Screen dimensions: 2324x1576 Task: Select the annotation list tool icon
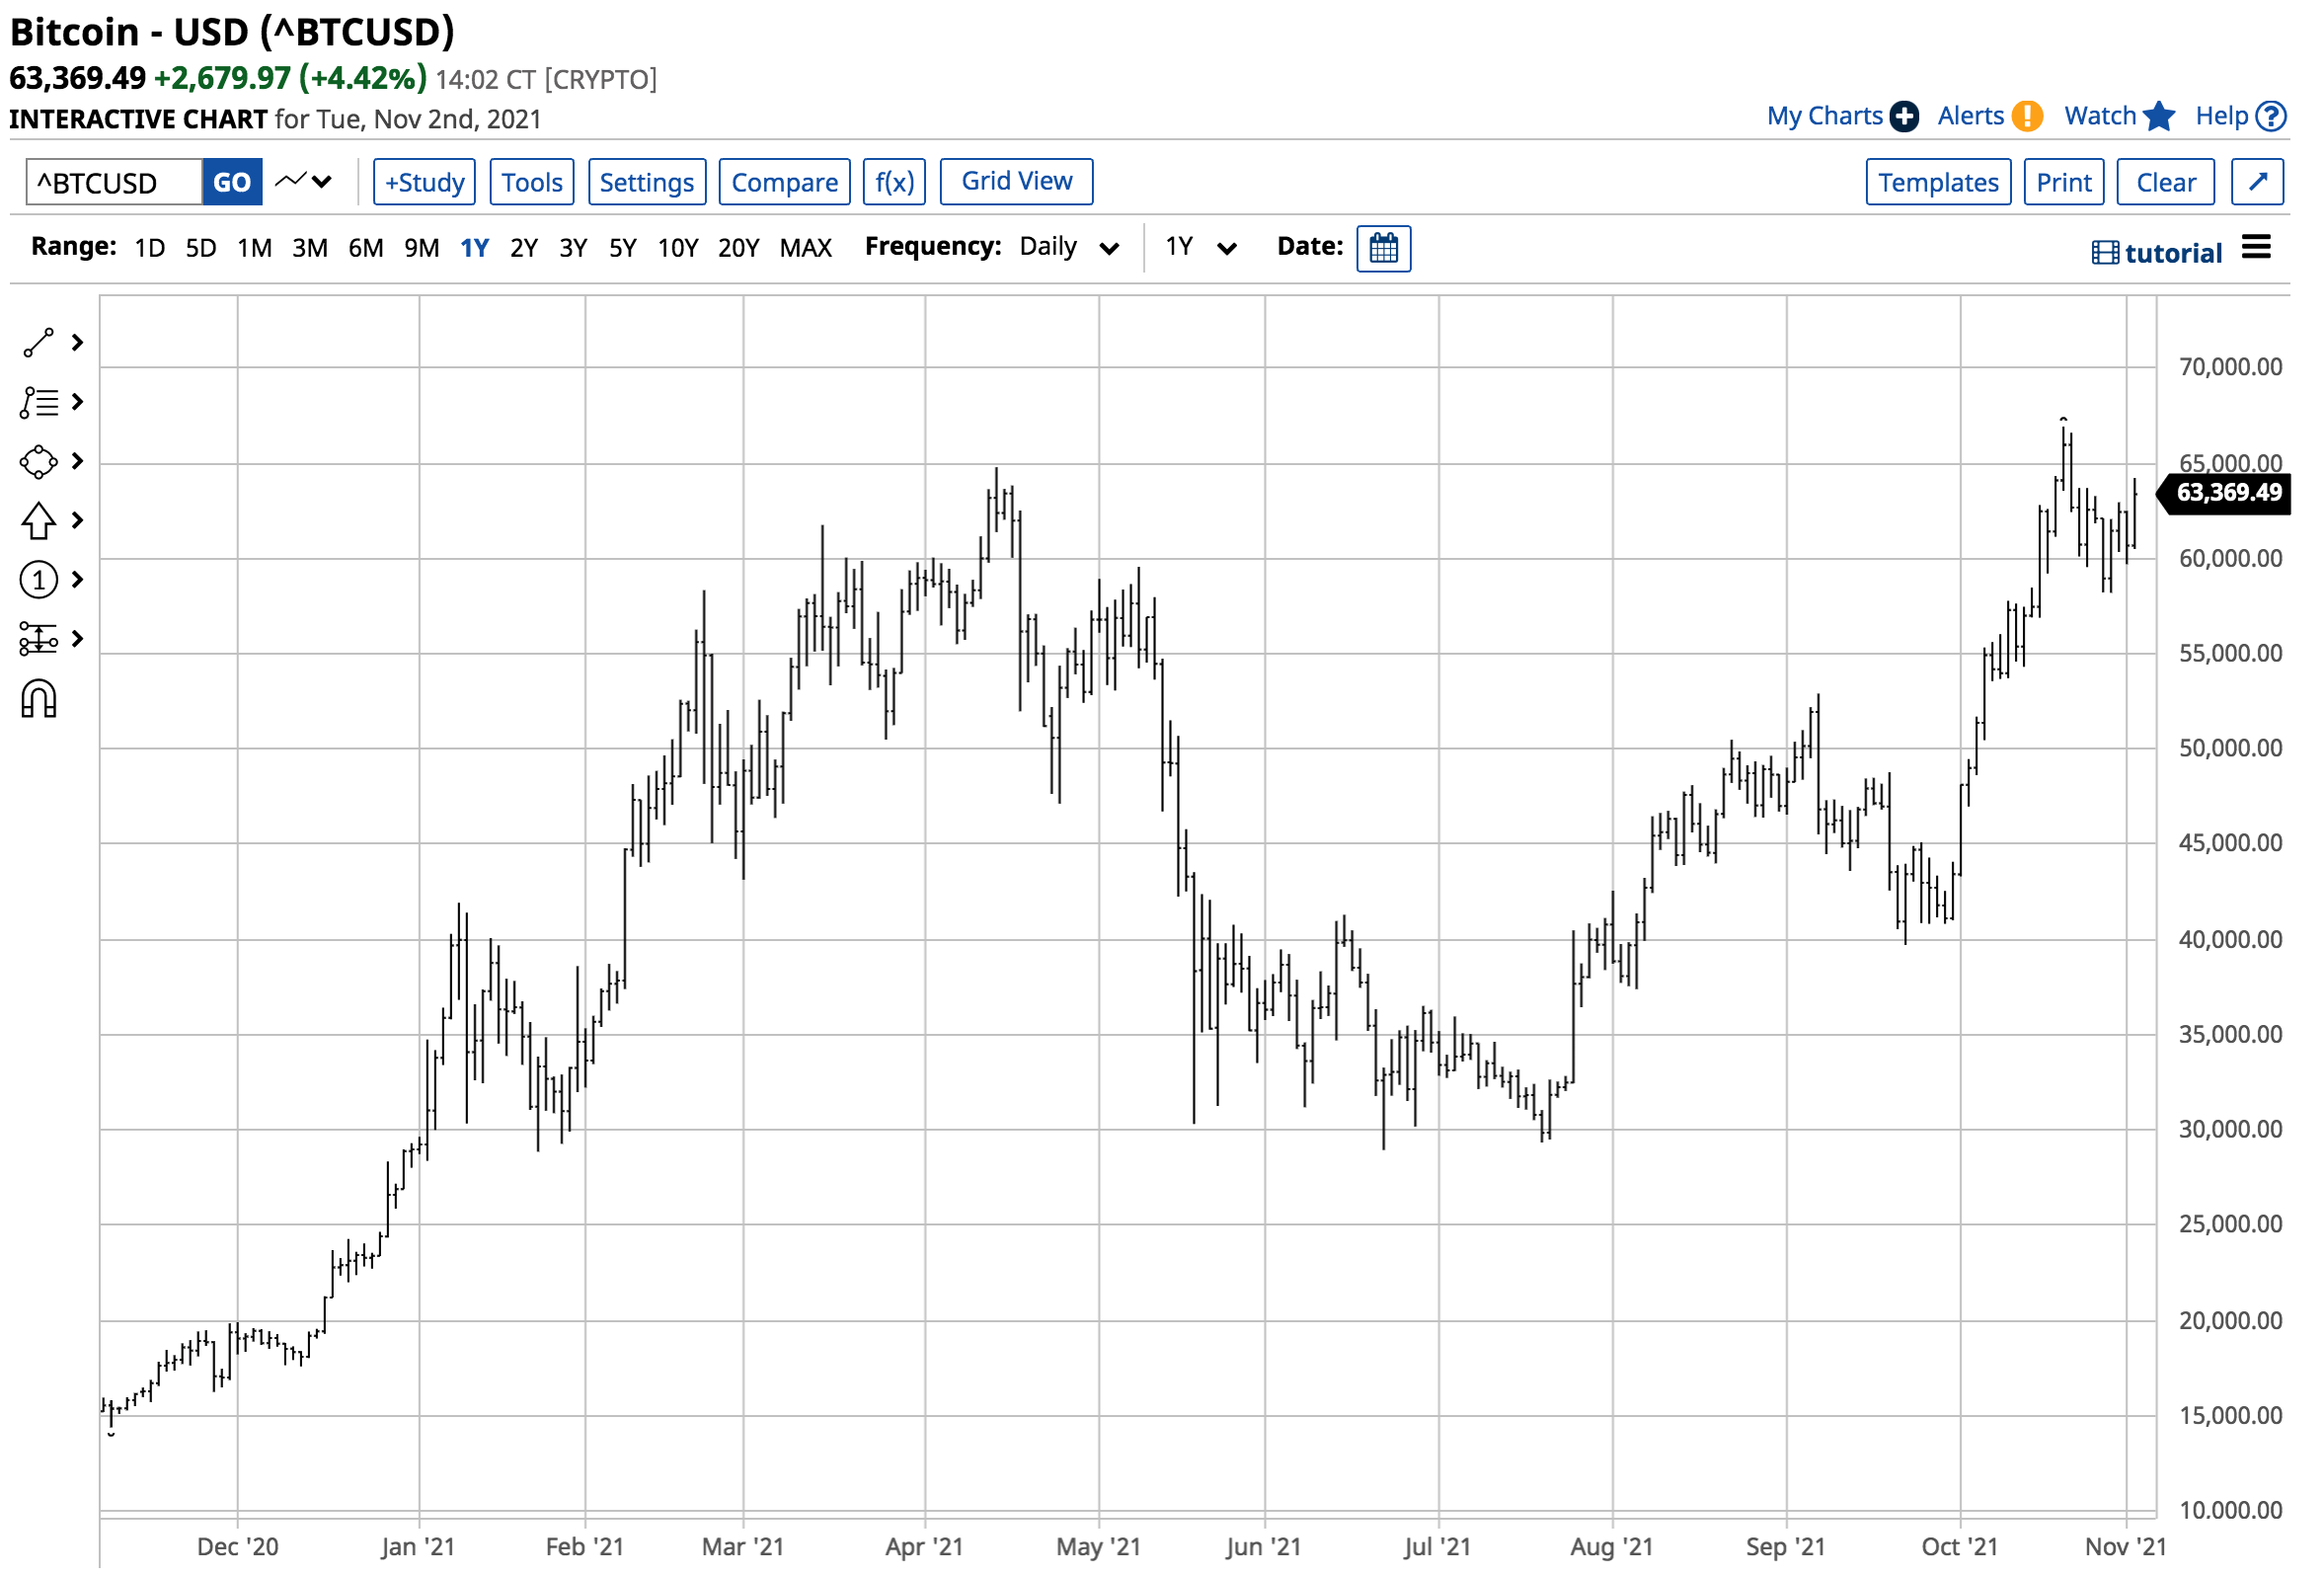point(38,403)
